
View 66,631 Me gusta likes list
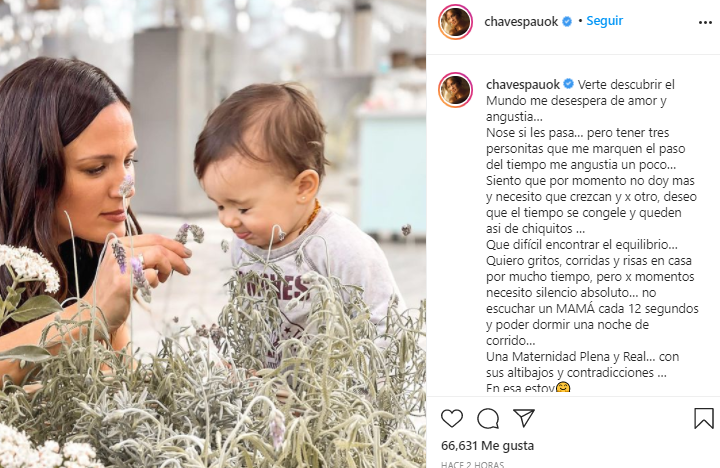[x=487, y=445]
